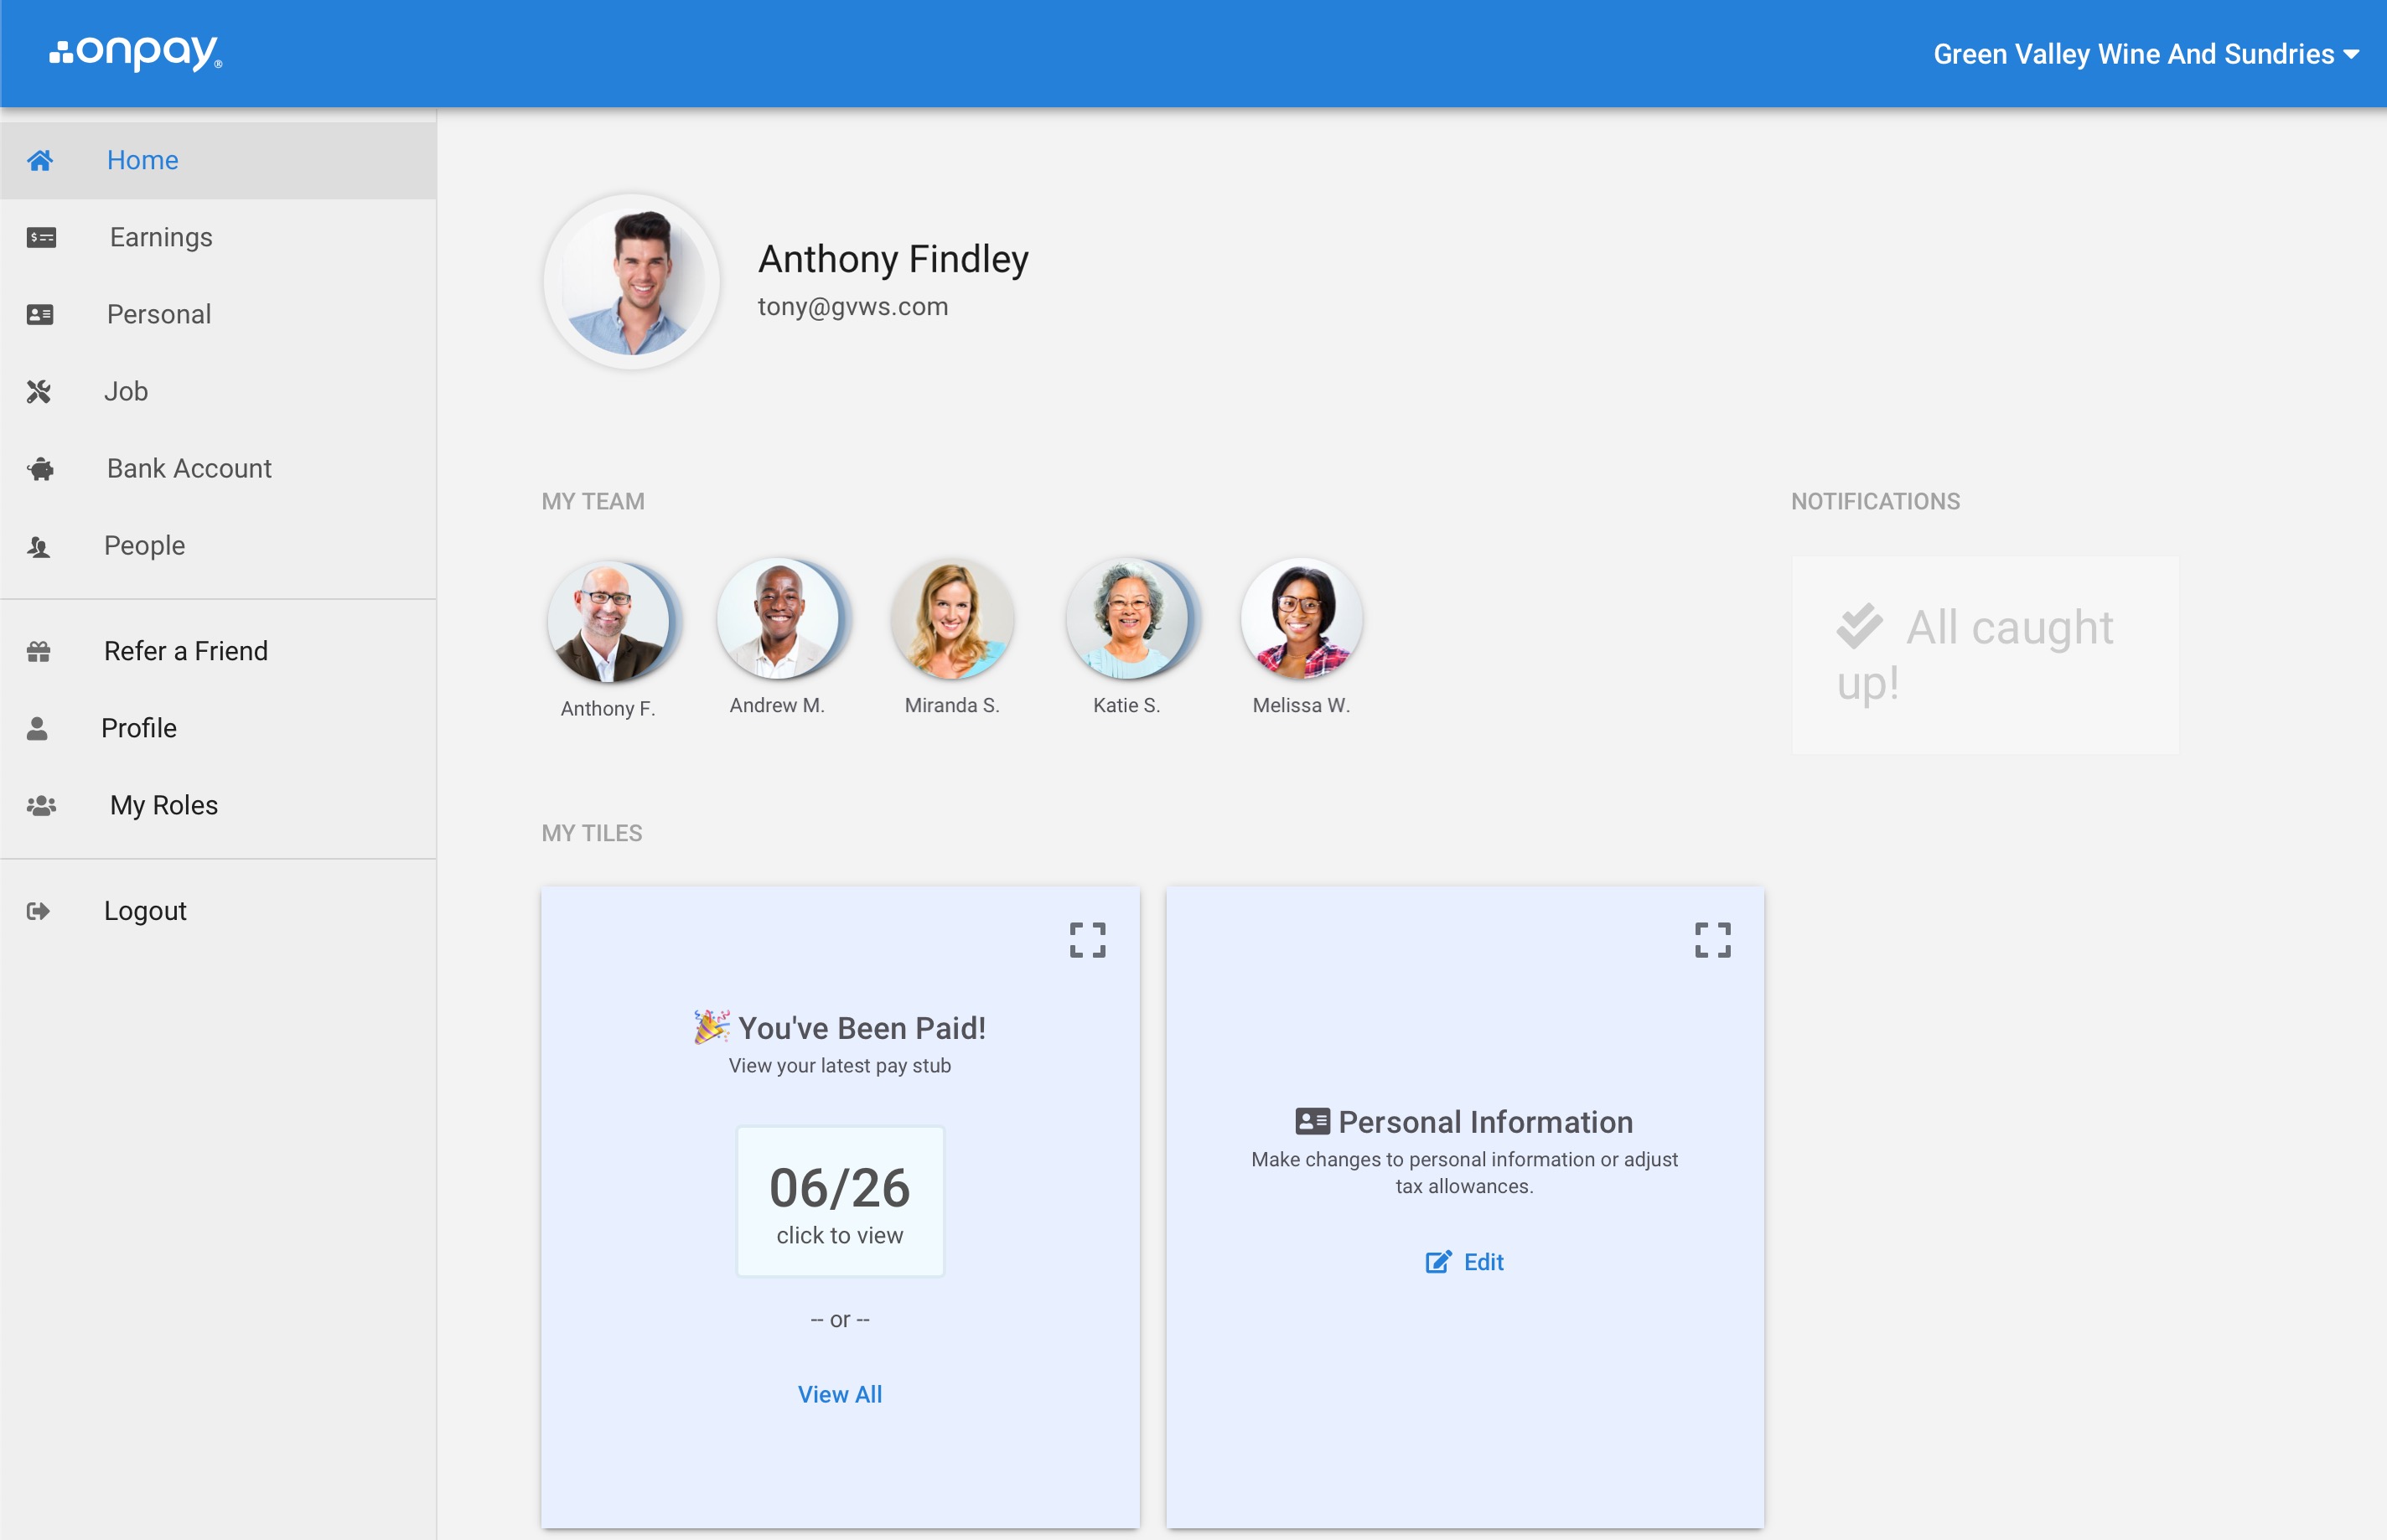Click the My Roles group icon

click(41, 805)
